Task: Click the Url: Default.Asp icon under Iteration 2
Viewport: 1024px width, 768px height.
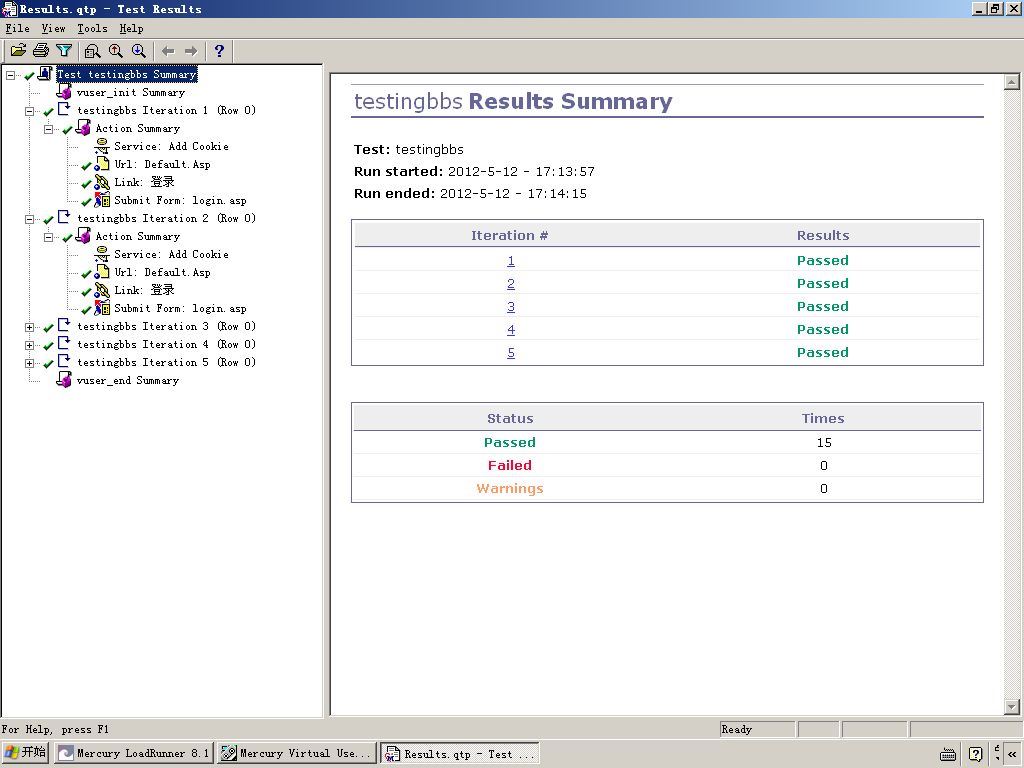Action: click(x=102, y=272)
